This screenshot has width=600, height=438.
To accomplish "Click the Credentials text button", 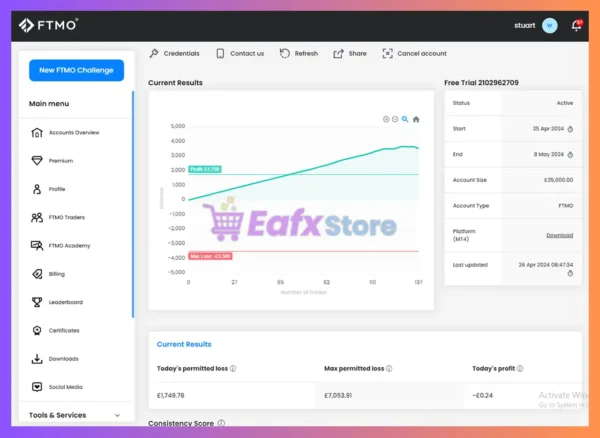I will tap(181, 54).
